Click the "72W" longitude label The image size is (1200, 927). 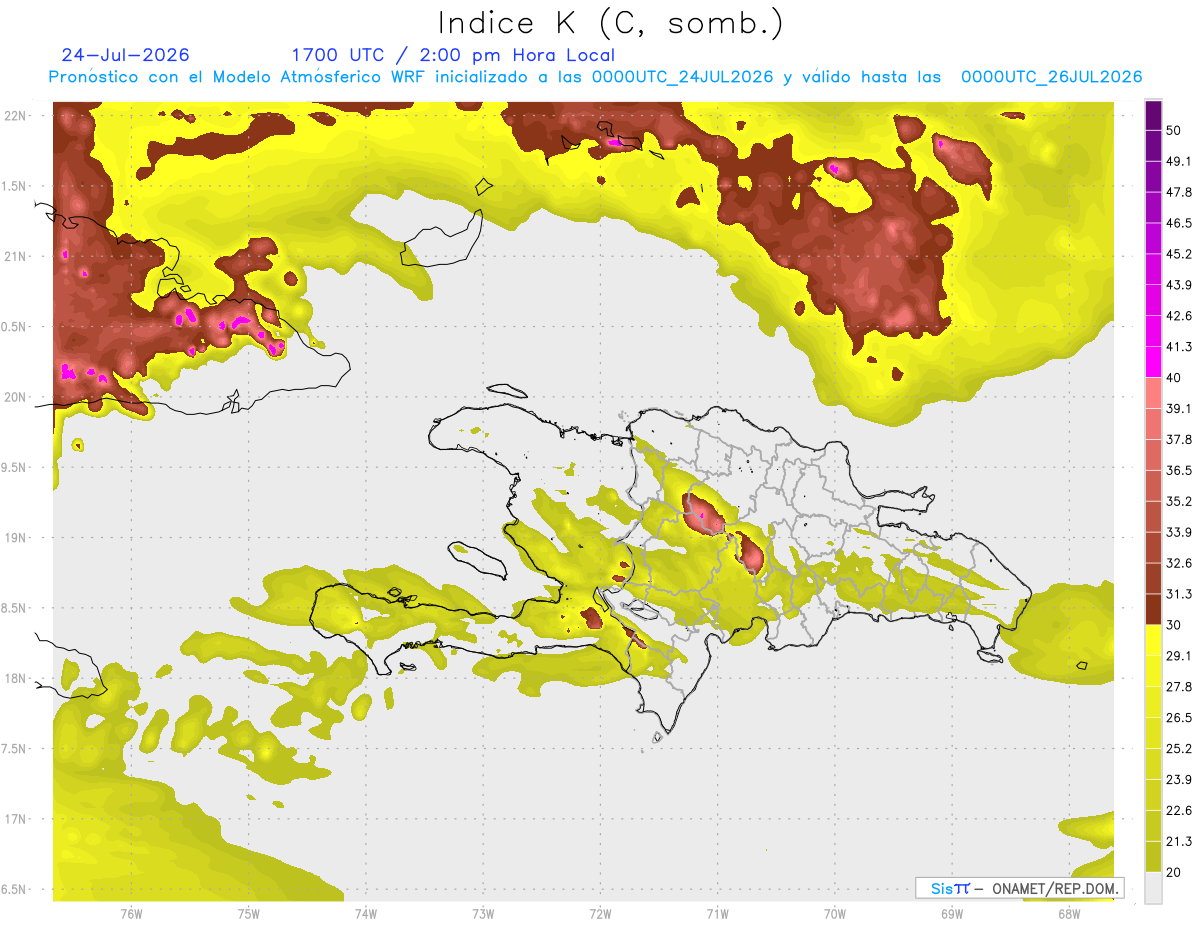[600, 913]
